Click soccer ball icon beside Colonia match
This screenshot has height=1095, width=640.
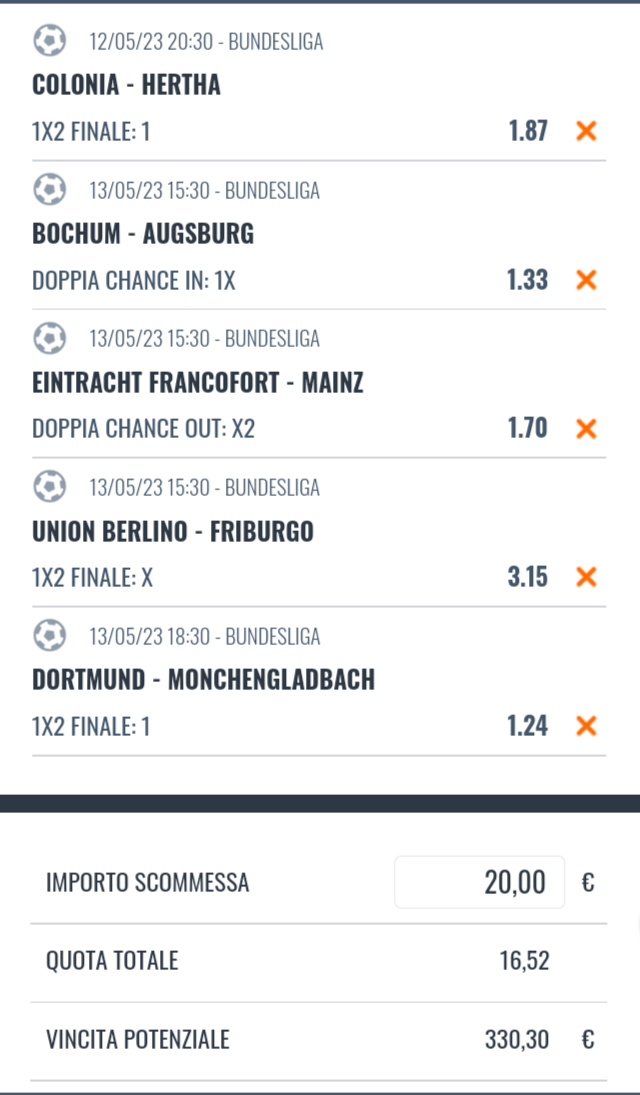(x=49, y=41)
